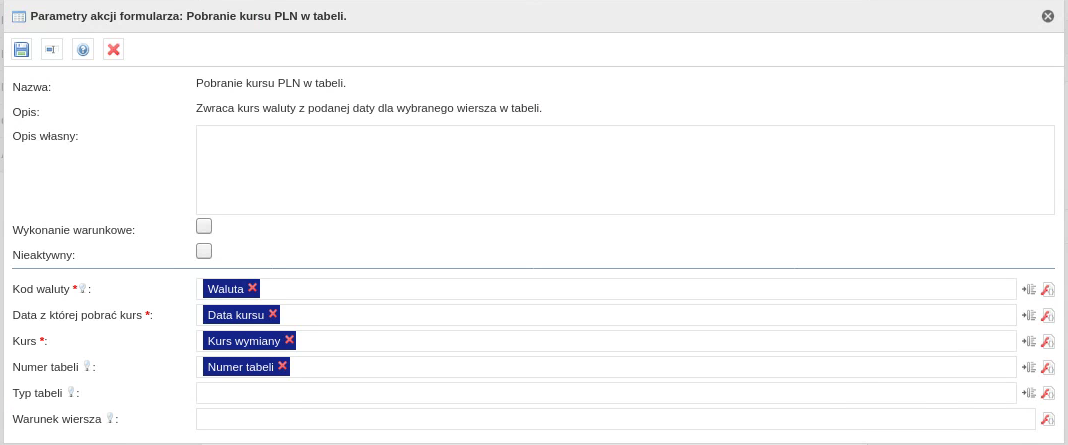Open variable picker for Kurs row
This screenshot has width=1068, height=445.
[x=1029, y=341]
